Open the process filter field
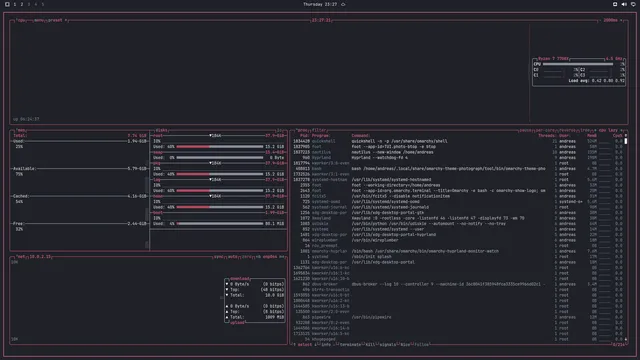Screen dimensions: 640x360 [319, 130]
